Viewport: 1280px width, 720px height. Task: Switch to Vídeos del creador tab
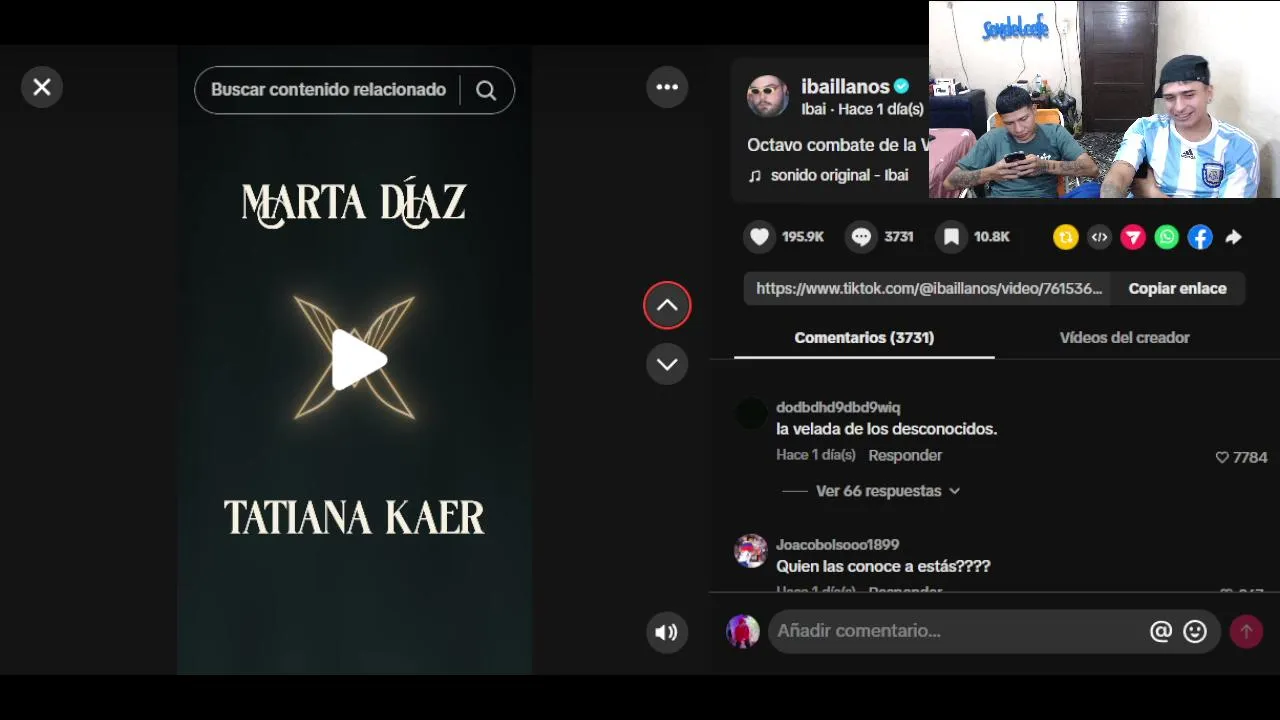[x=1124, y=338]
